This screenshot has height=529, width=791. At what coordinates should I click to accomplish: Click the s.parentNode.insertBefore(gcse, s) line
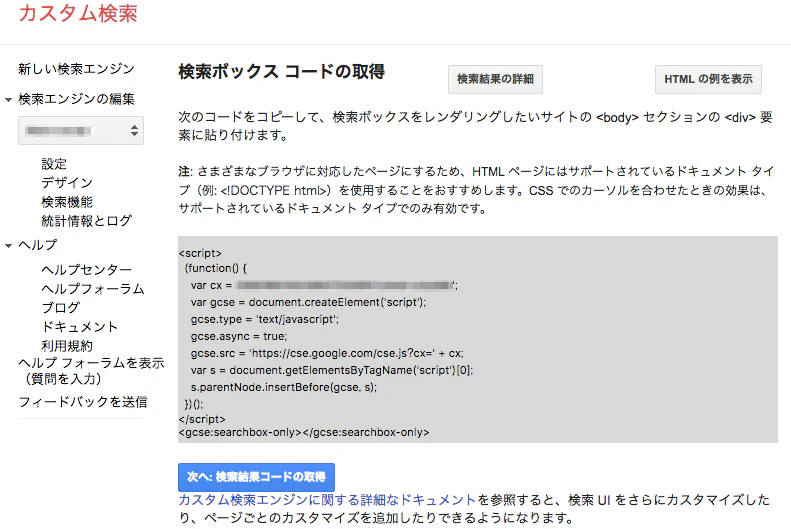click(x=284, y=387)
